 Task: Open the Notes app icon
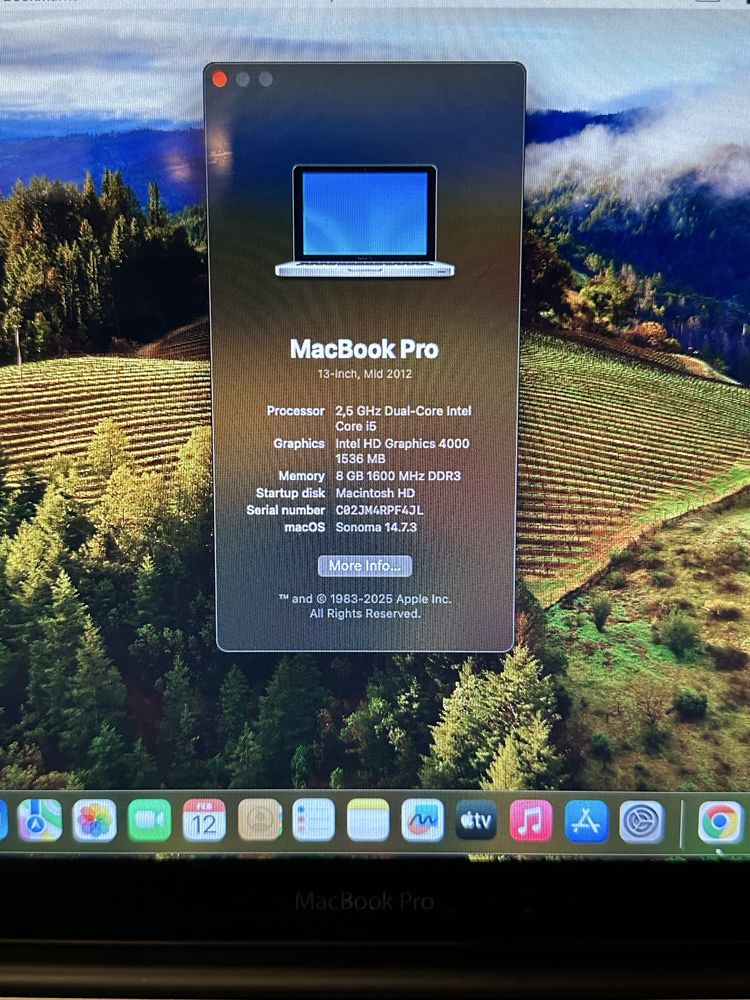pyautogui.click(x=368, y=820)
